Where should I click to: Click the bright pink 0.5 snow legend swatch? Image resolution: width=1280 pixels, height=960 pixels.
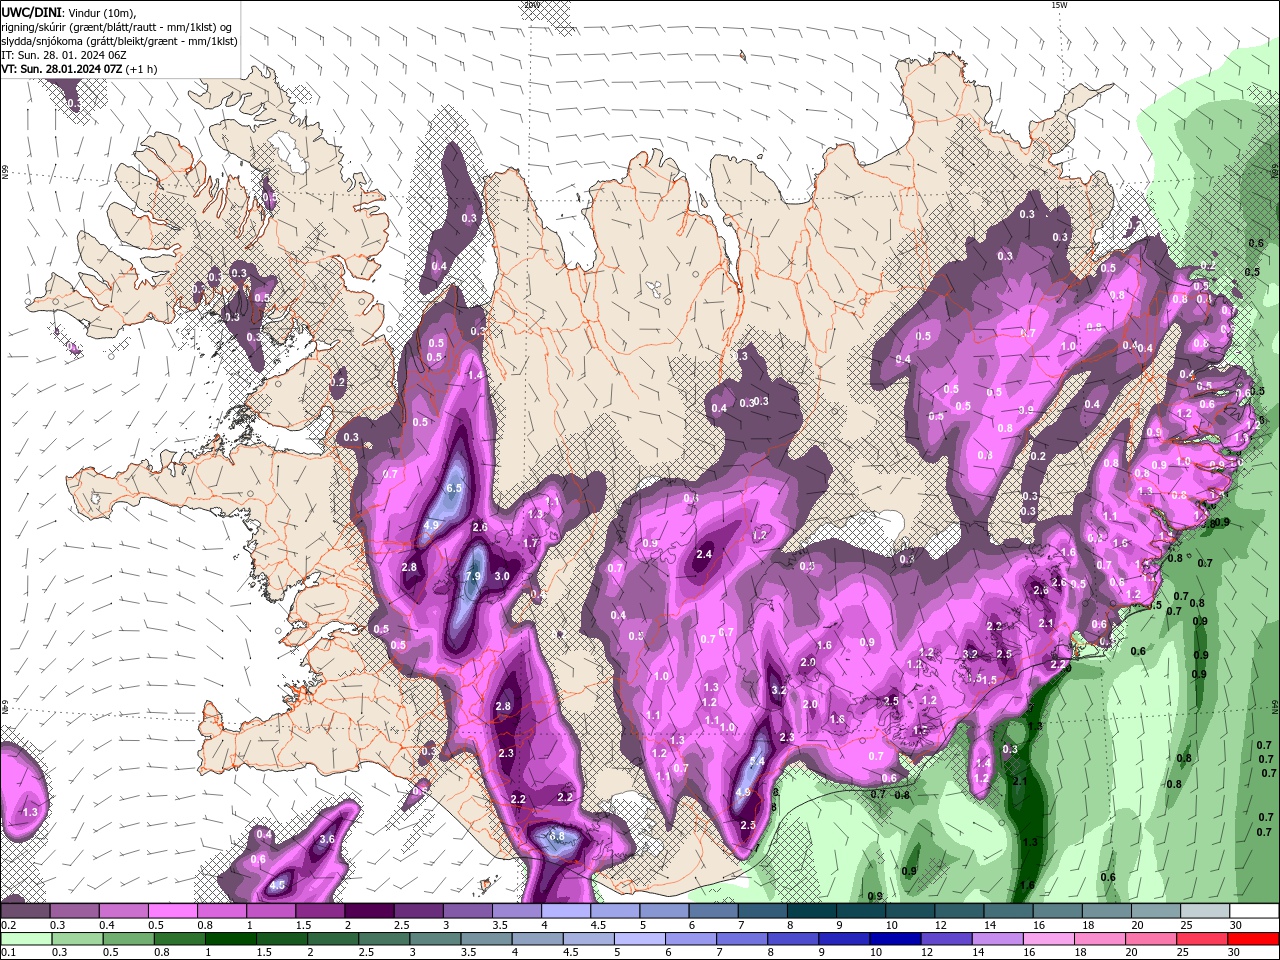pos(173,911)
